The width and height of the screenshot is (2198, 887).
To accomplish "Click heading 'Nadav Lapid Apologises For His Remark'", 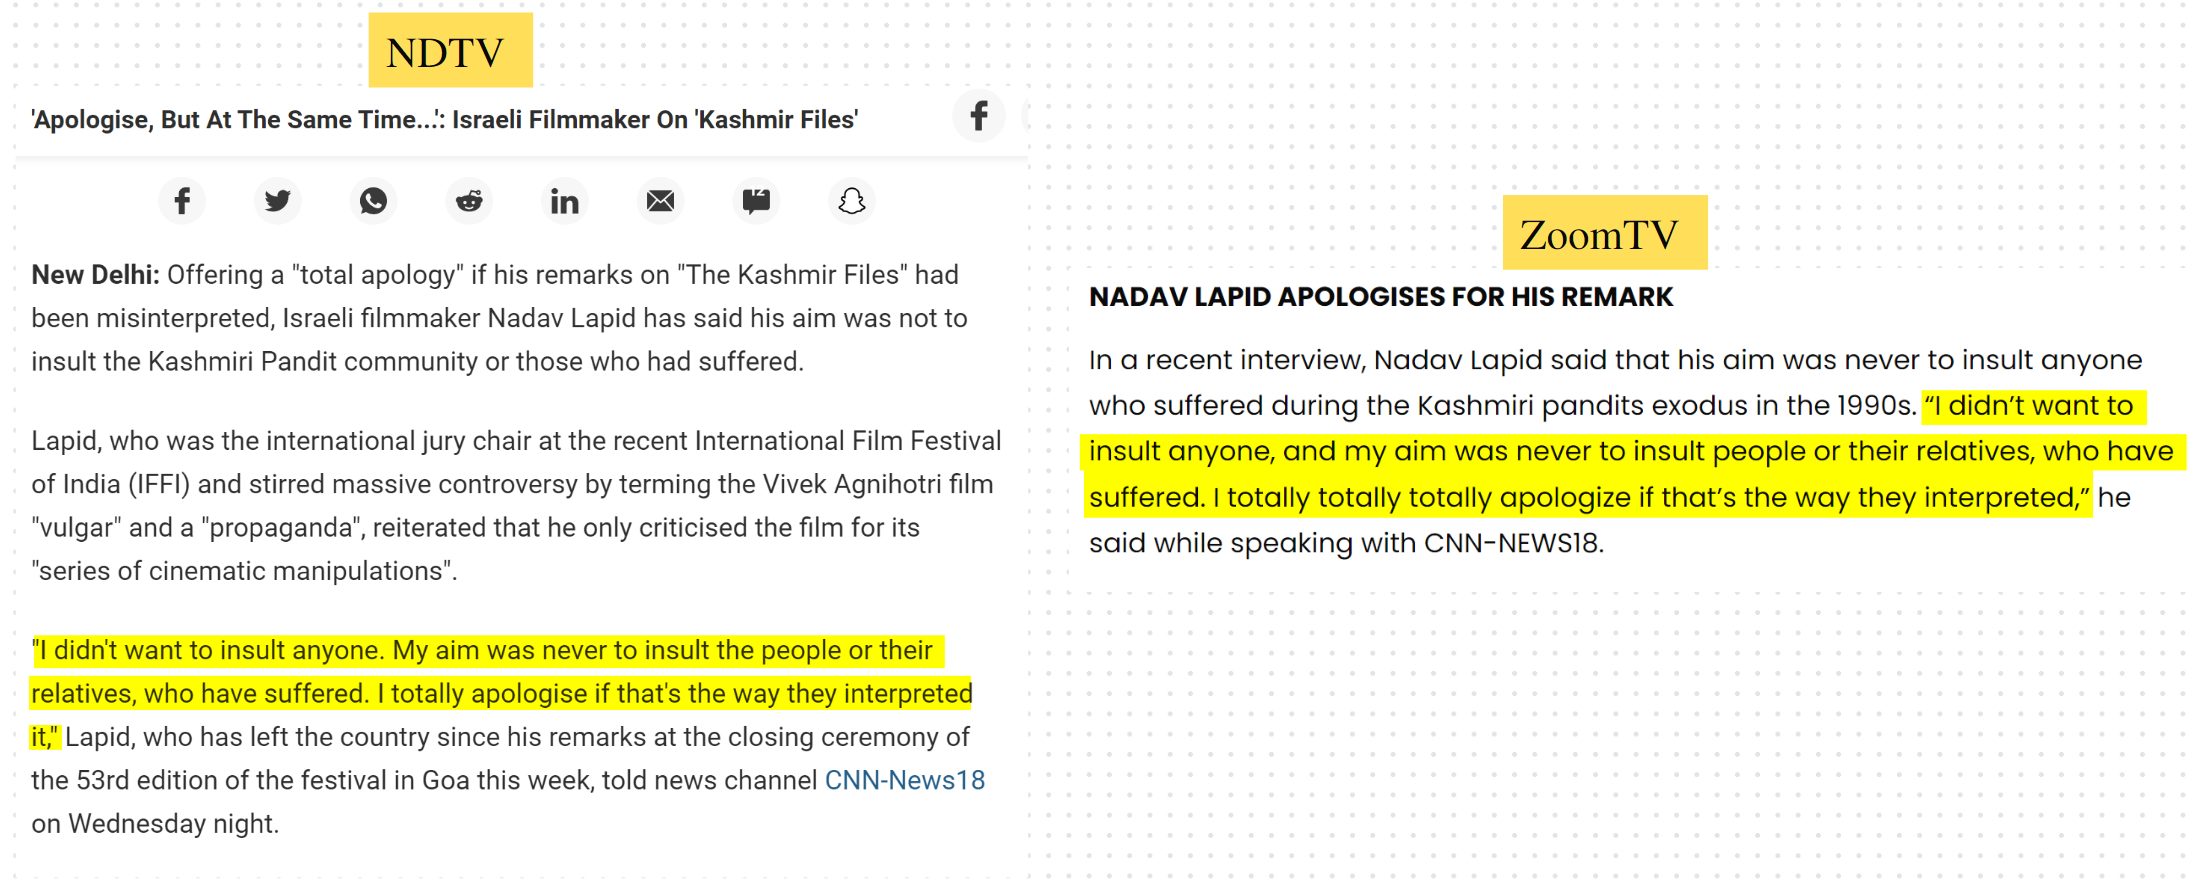I will point(1381,297).
